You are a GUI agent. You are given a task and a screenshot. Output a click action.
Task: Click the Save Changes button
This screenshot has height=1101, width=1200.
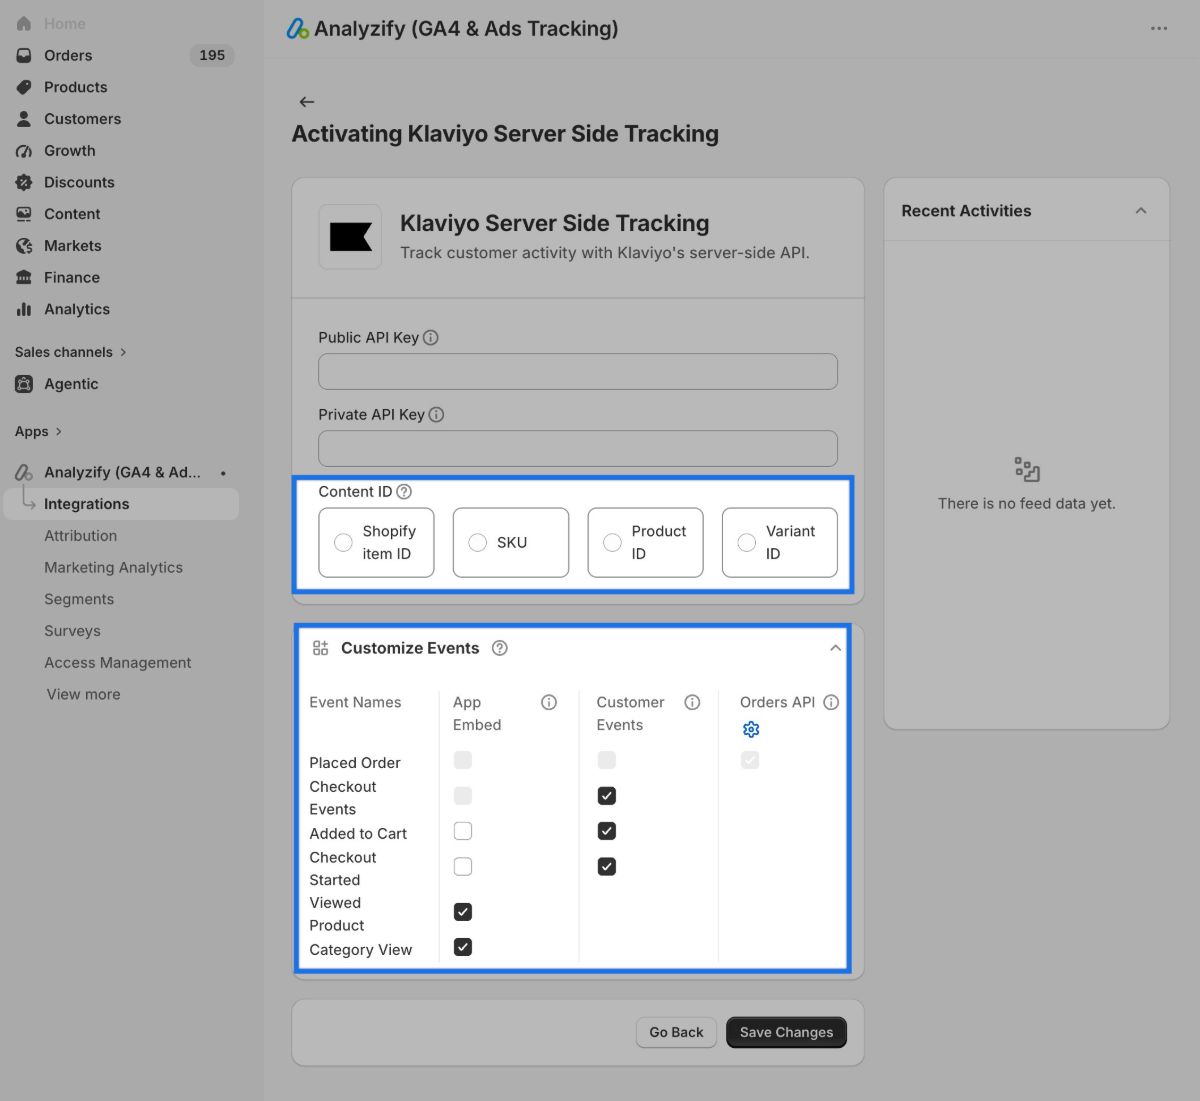pos(786,1032)
